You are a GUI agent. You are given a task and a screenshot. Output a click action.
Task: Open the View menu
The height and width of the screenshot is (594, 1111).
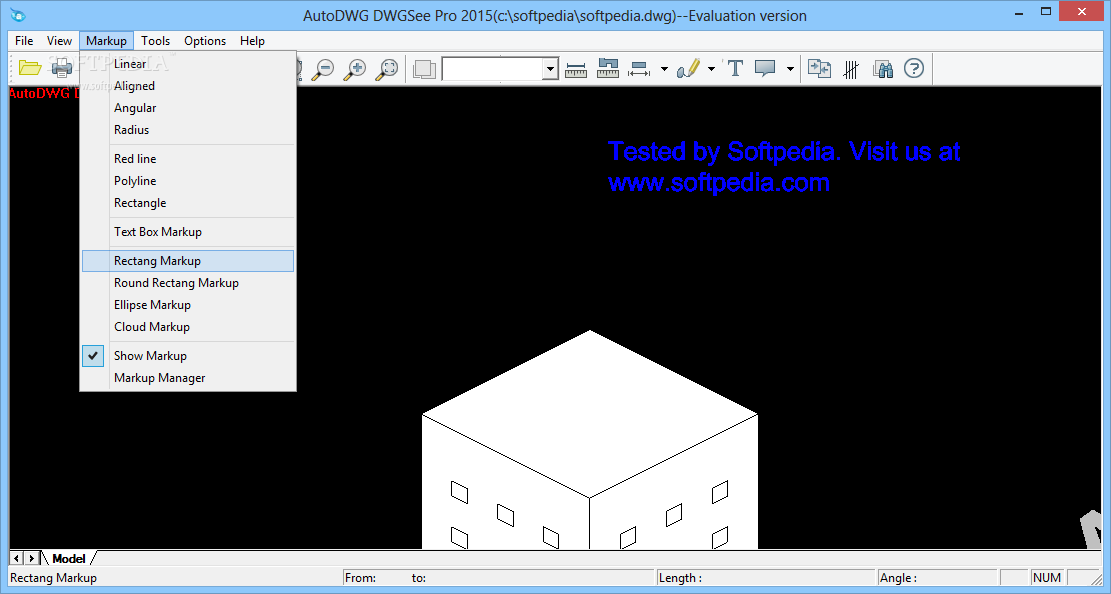pos(60,40)
